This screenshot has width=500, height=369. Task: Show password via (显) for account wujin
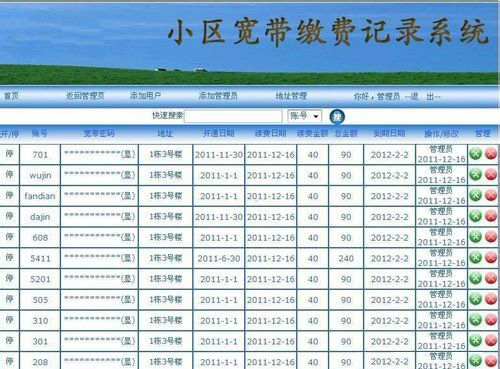pos(128,175)
